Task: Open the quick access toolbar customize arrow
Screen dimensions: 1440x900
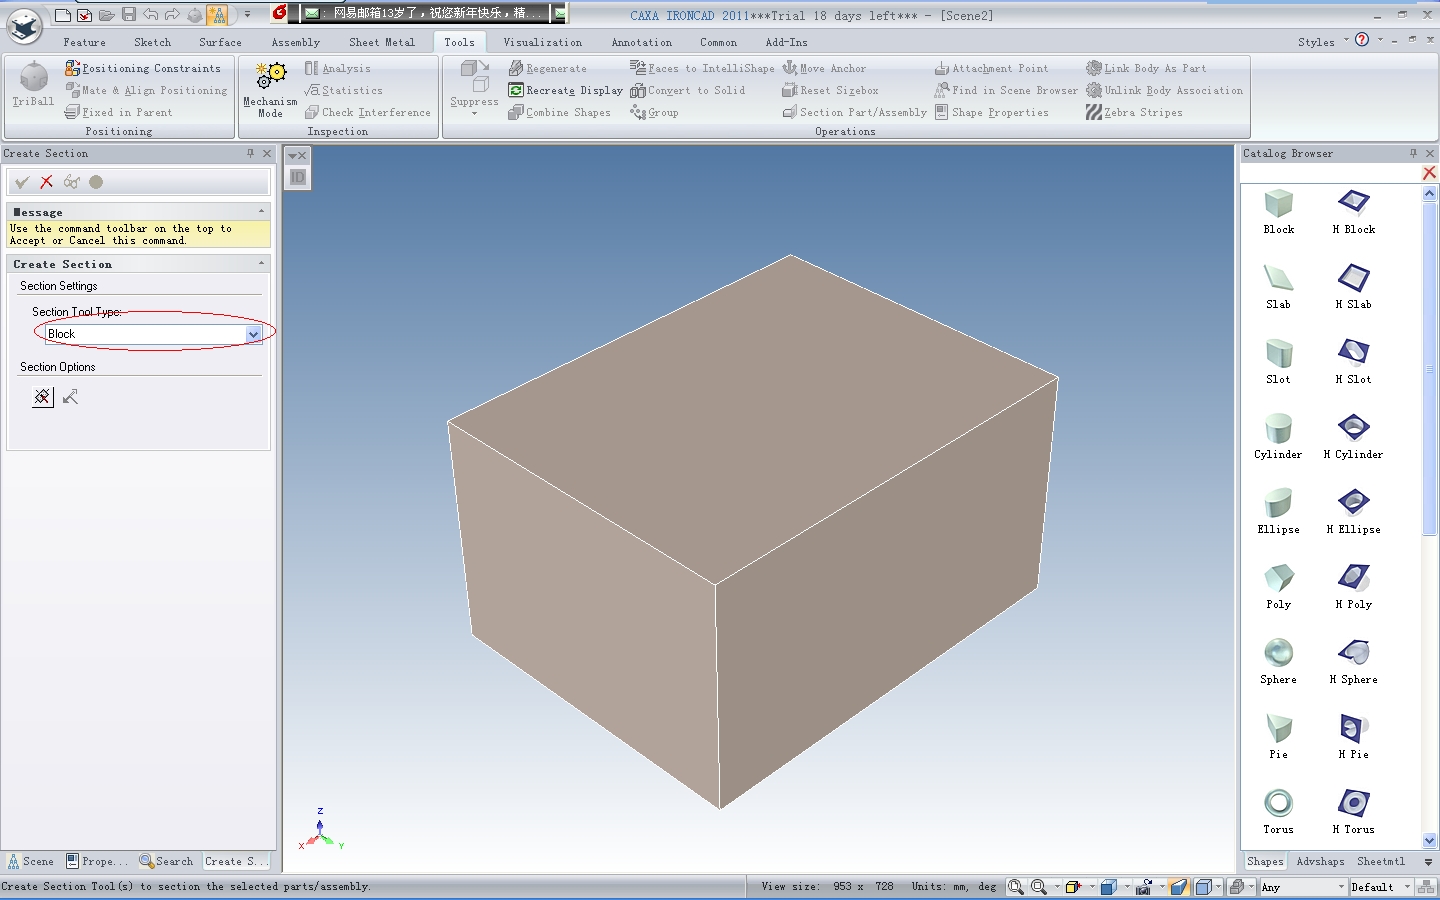Action: [247, 14]
